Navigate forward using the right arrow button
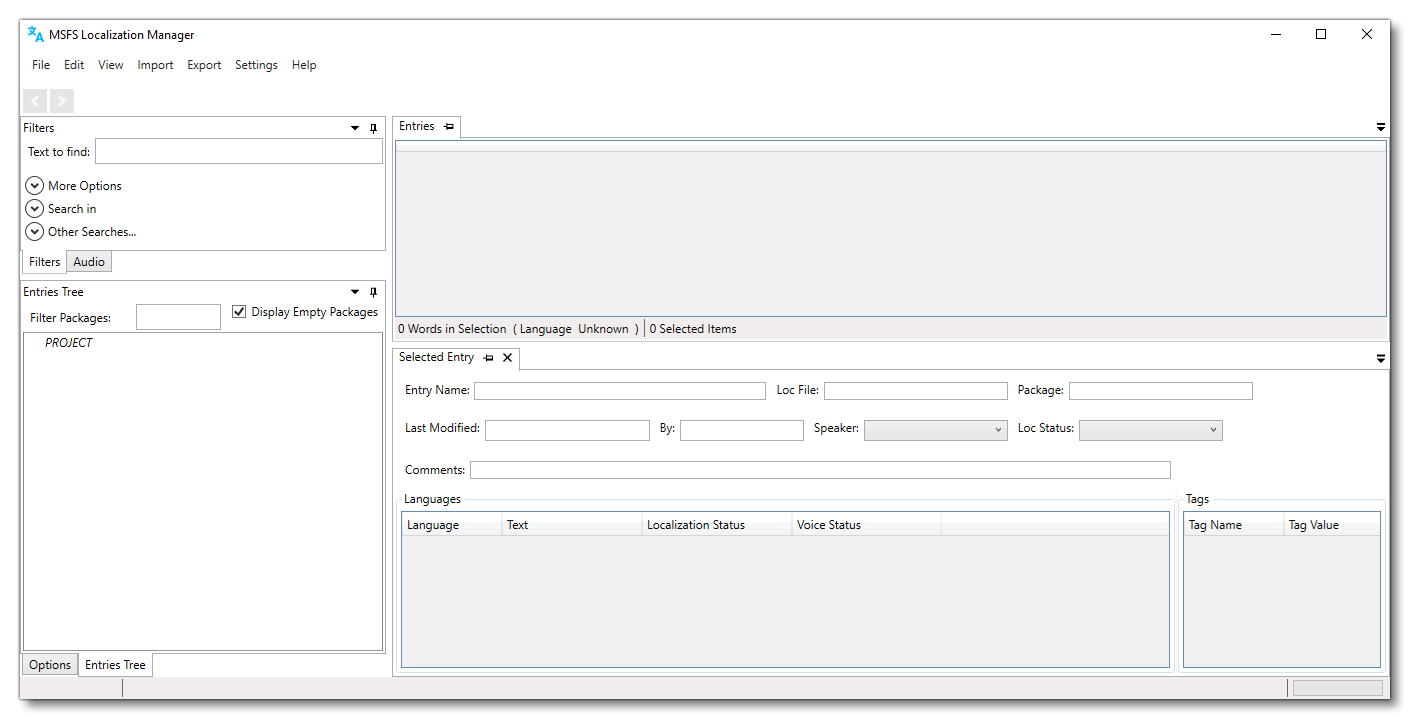The height and width of the screenshot is (719, 1410). (x=61, y=100)
